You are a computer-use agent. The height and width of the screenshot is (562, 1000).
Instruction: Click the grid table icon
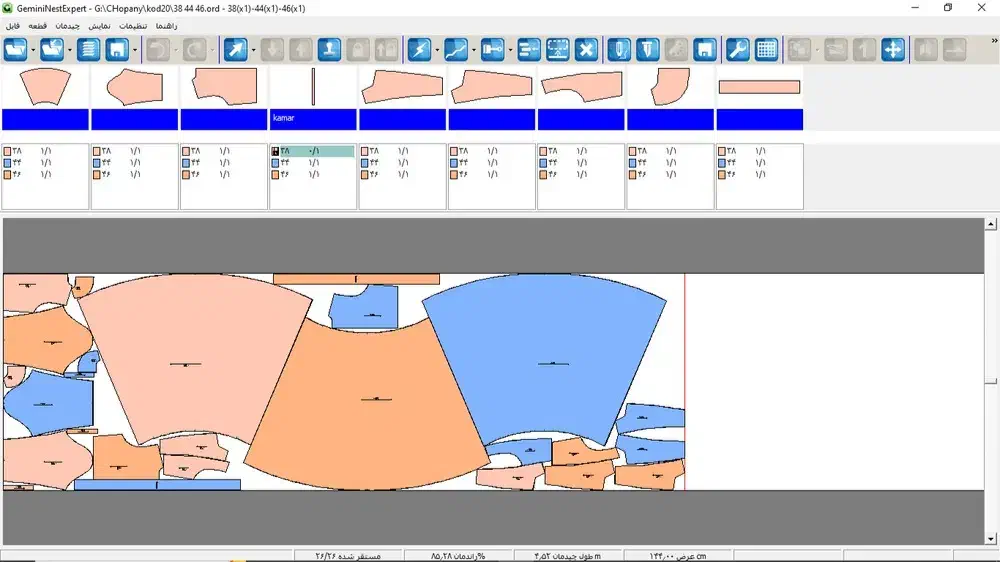766,49
